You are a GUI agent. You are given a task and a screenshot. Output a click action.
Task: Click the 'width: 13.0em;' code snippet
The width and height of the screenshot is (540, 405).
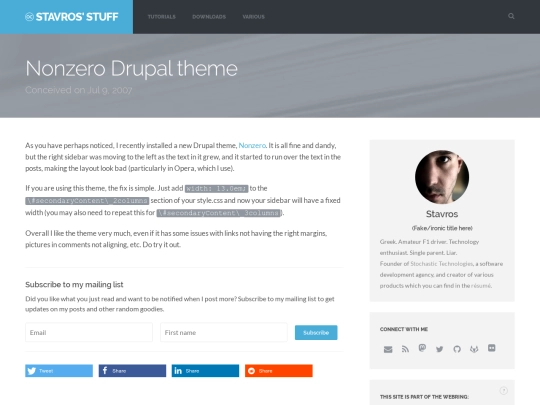(216, 189)
